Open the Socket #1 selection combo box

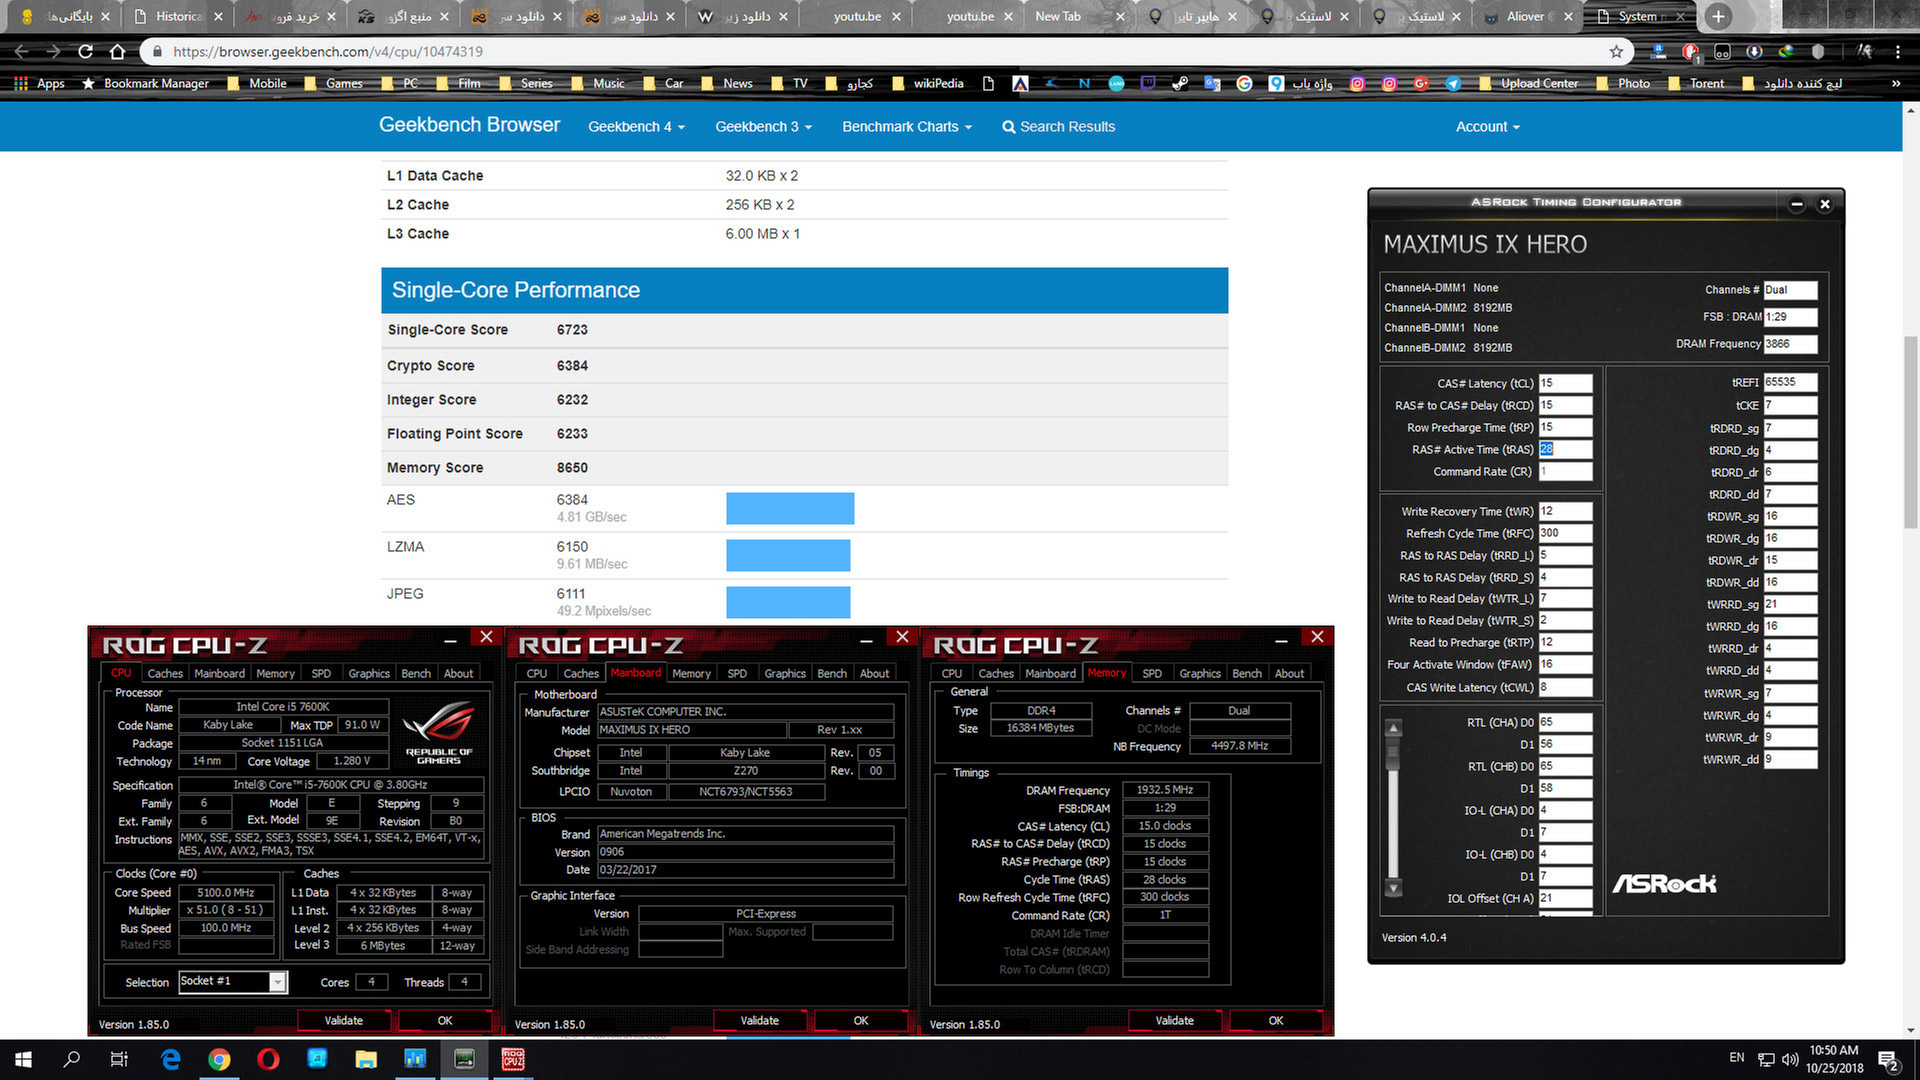(233, 981)
